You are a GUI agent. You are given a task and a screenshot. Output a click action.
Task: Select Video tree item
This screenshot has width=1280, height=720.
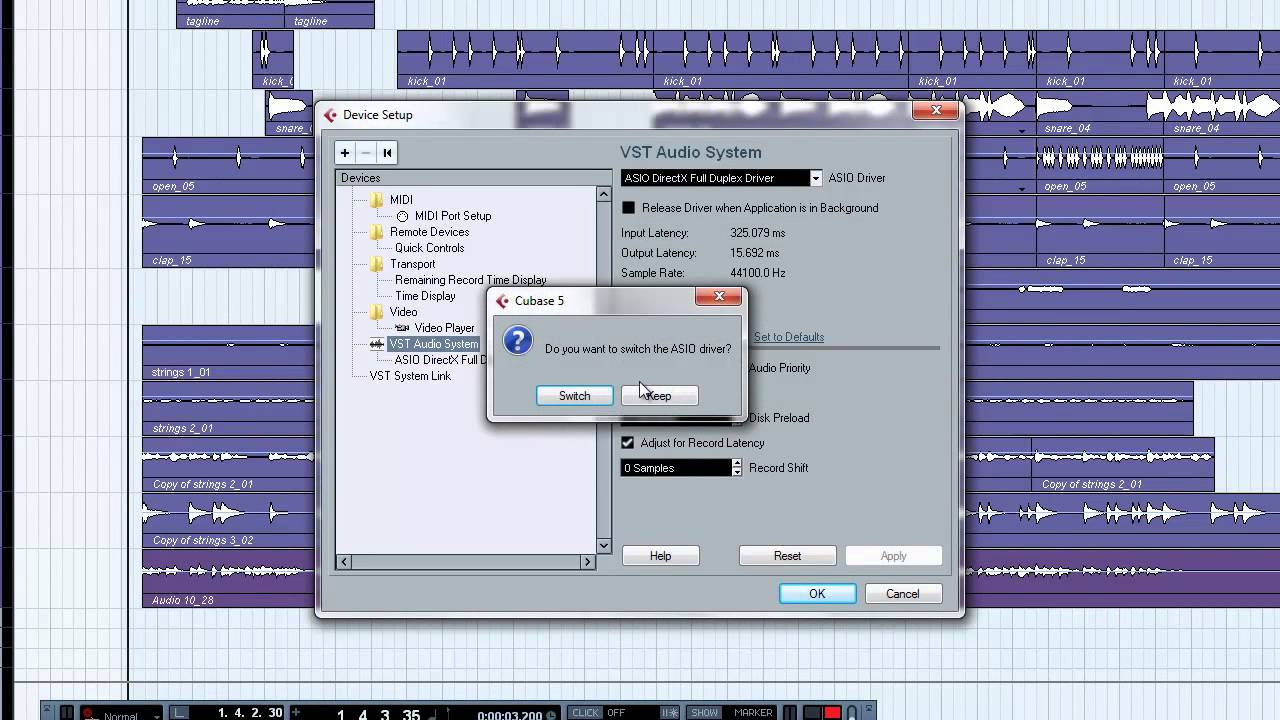(x=403, y=312)
